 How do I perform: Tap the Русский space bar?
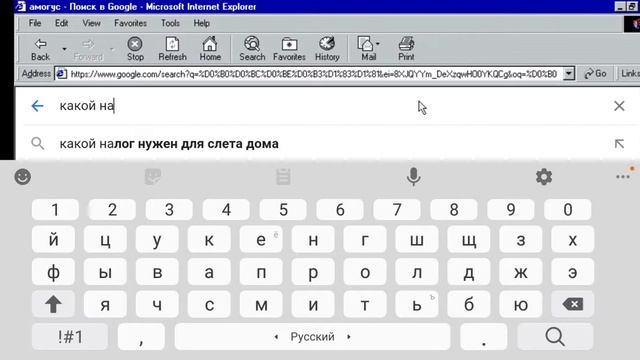313,337
